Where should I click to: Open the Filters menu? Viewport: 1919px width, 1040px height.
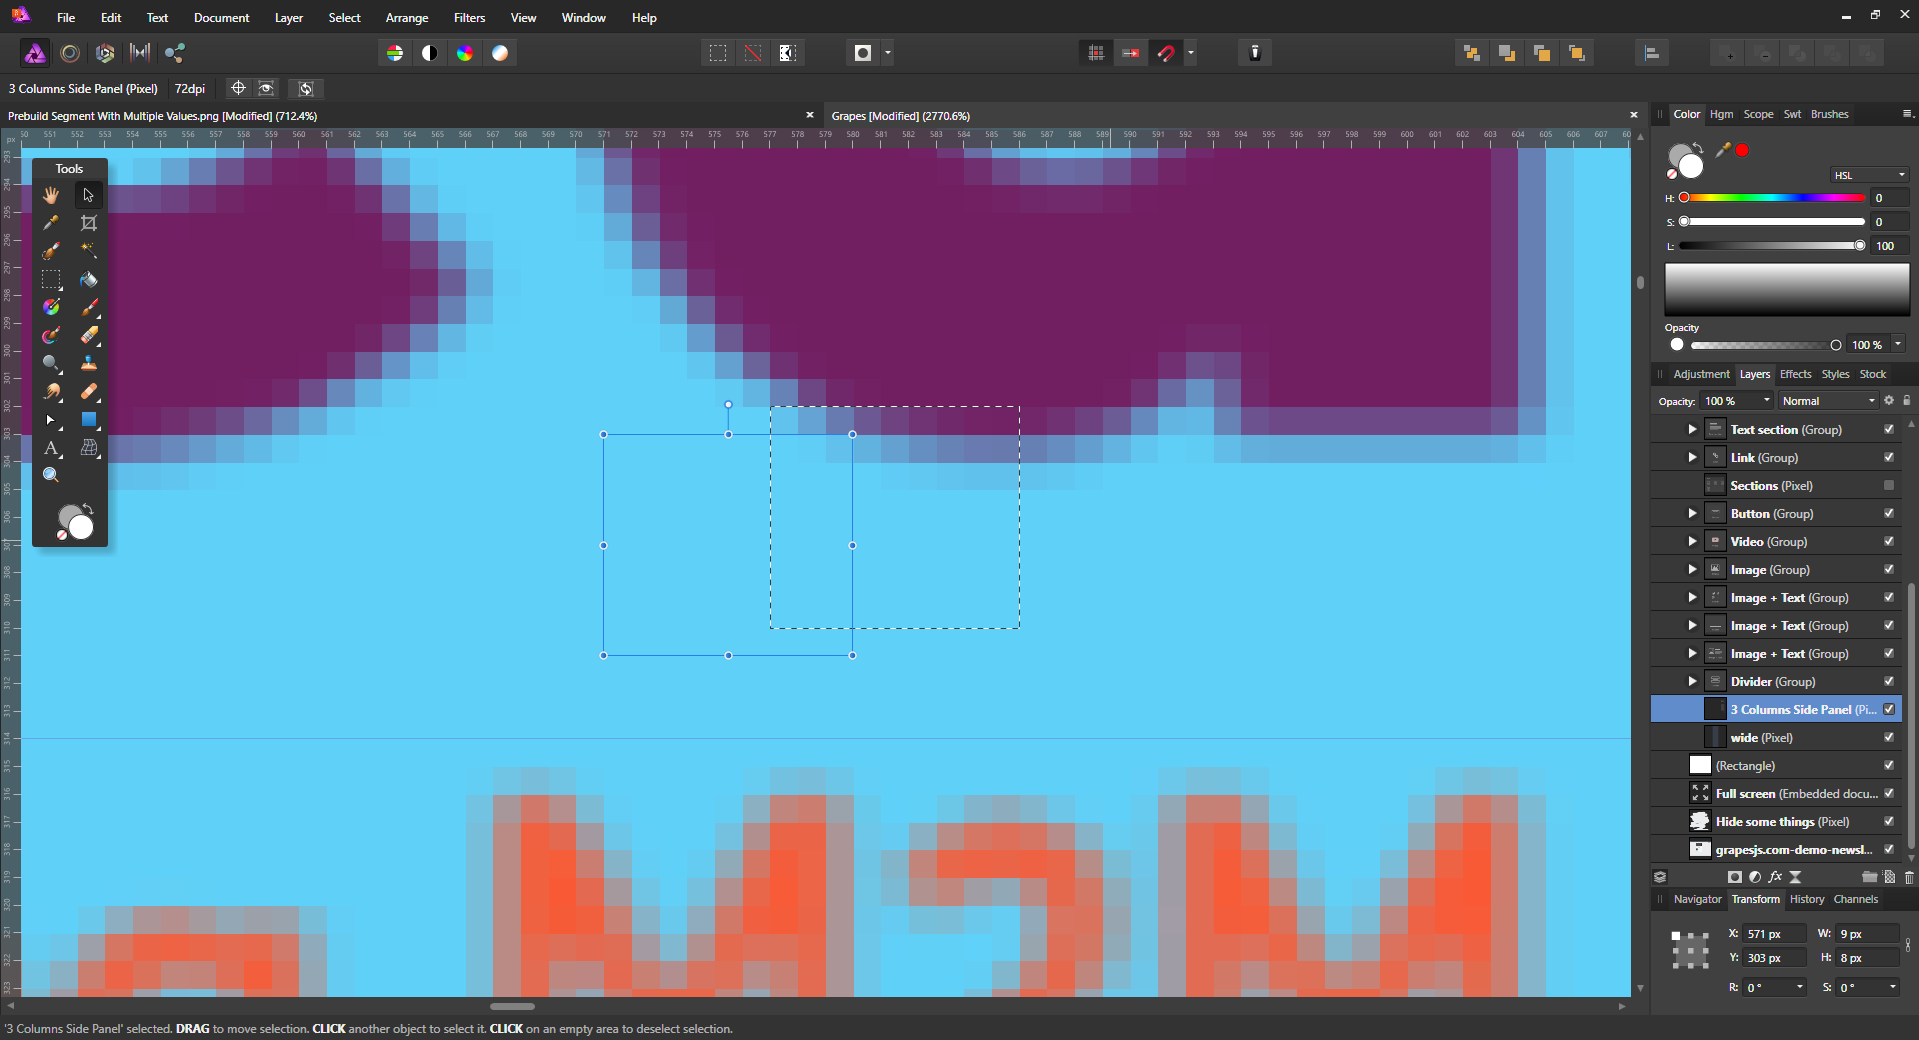tap(469, 18)
